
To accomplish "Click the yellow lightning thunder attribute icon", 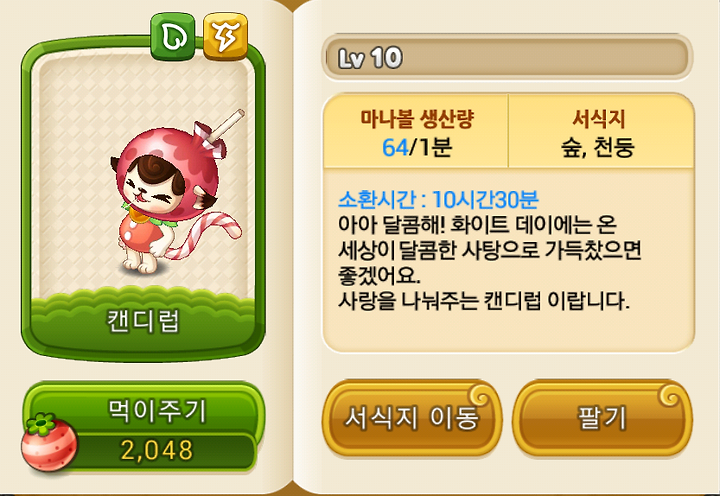I will tap(225, 37).
